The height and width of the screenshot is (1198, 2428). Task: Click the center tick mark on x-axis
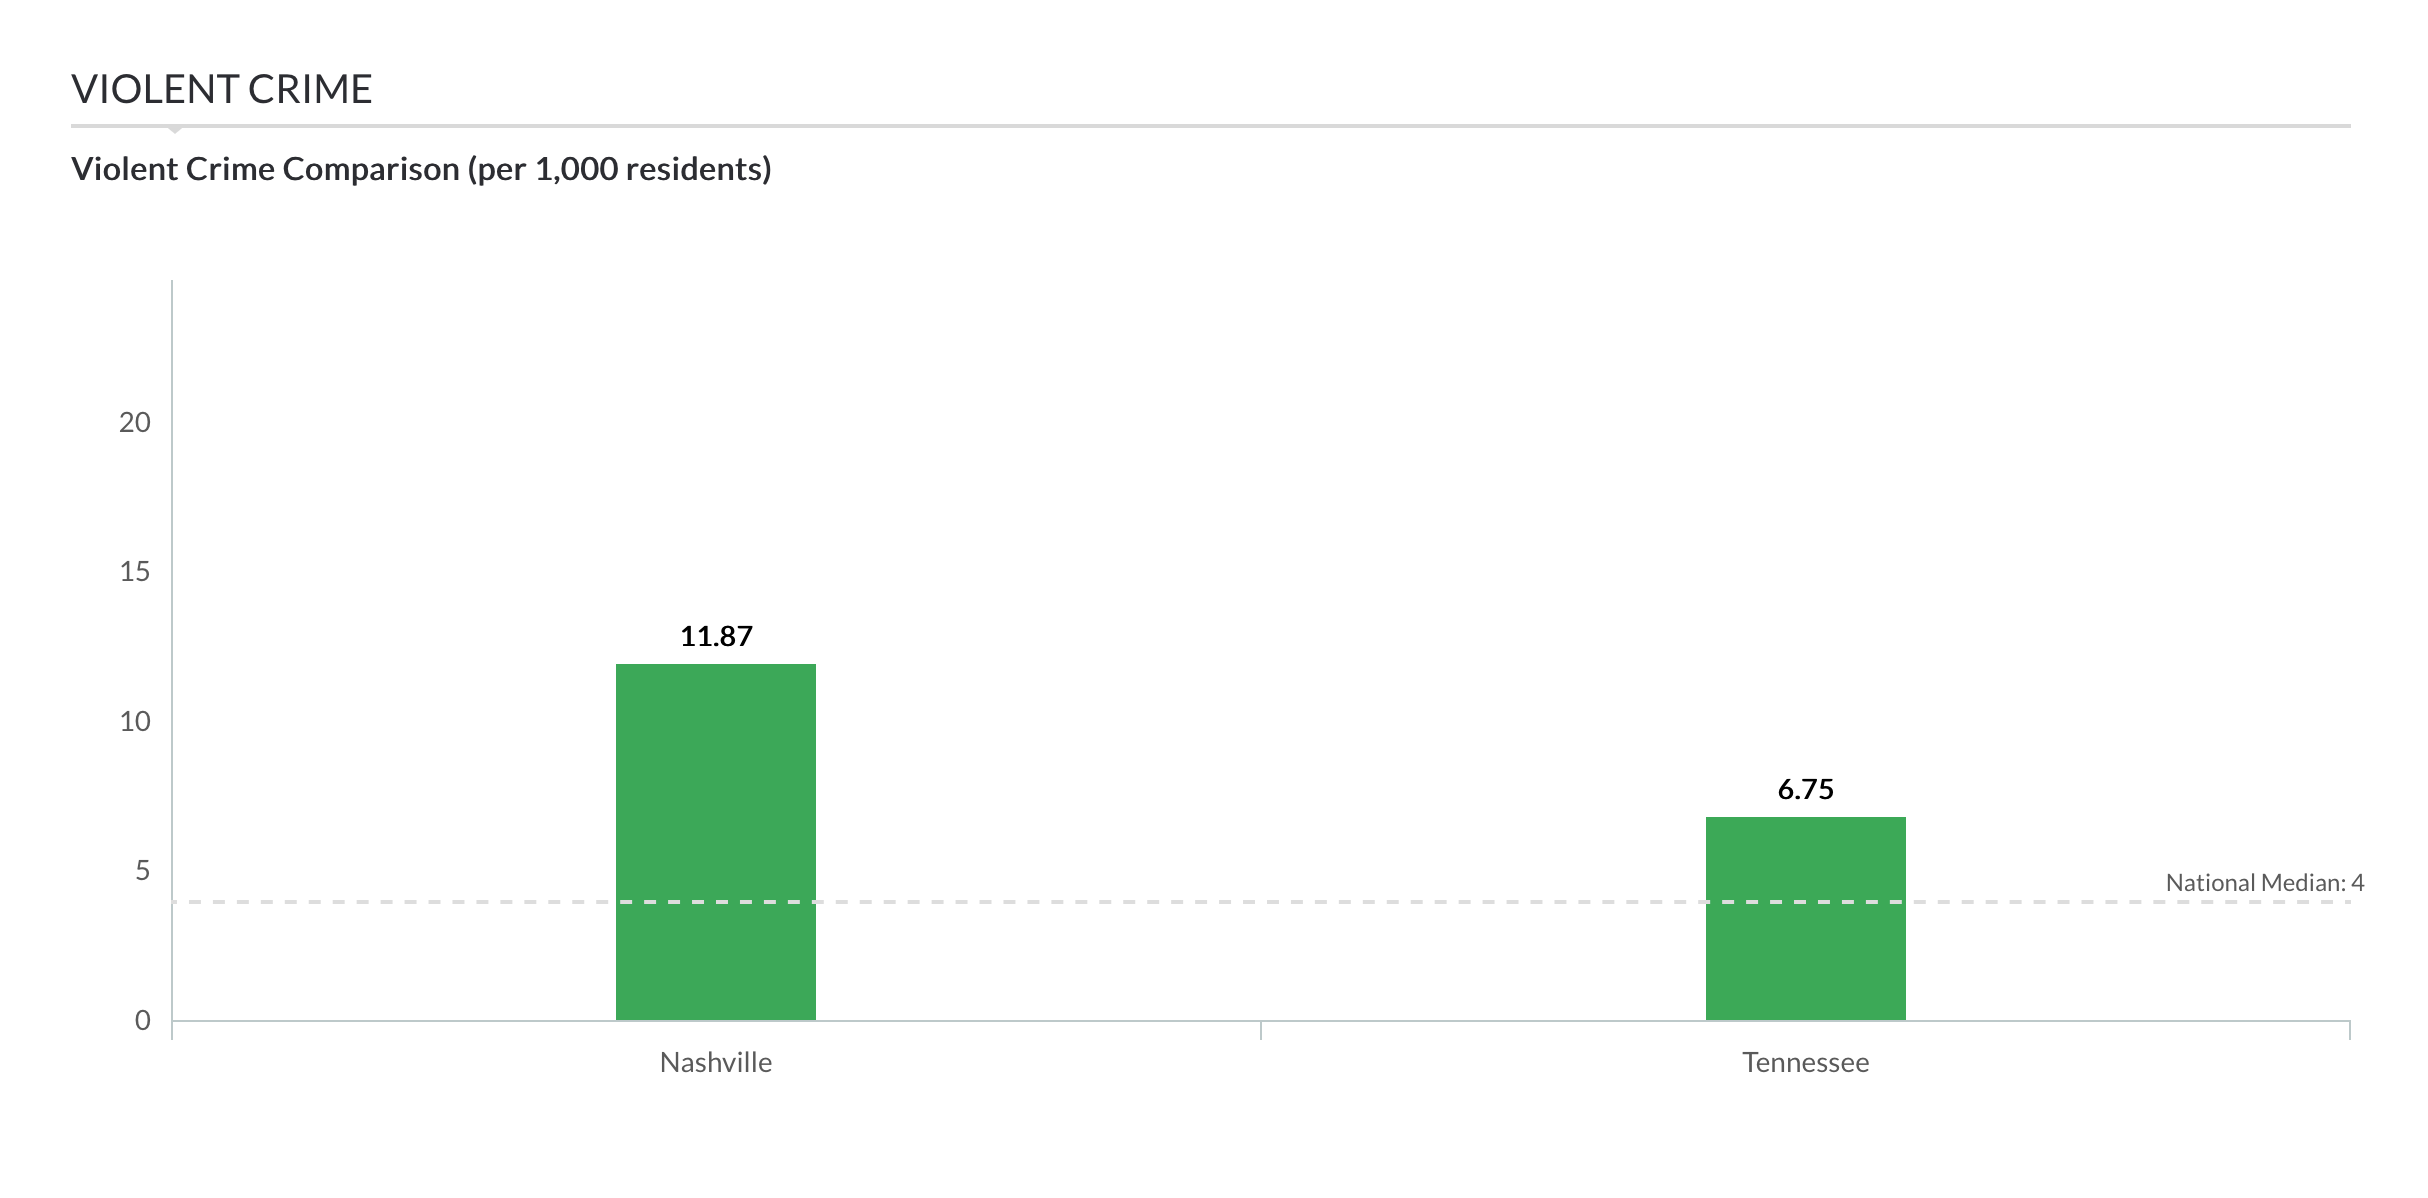(x=1261, y=1030)
